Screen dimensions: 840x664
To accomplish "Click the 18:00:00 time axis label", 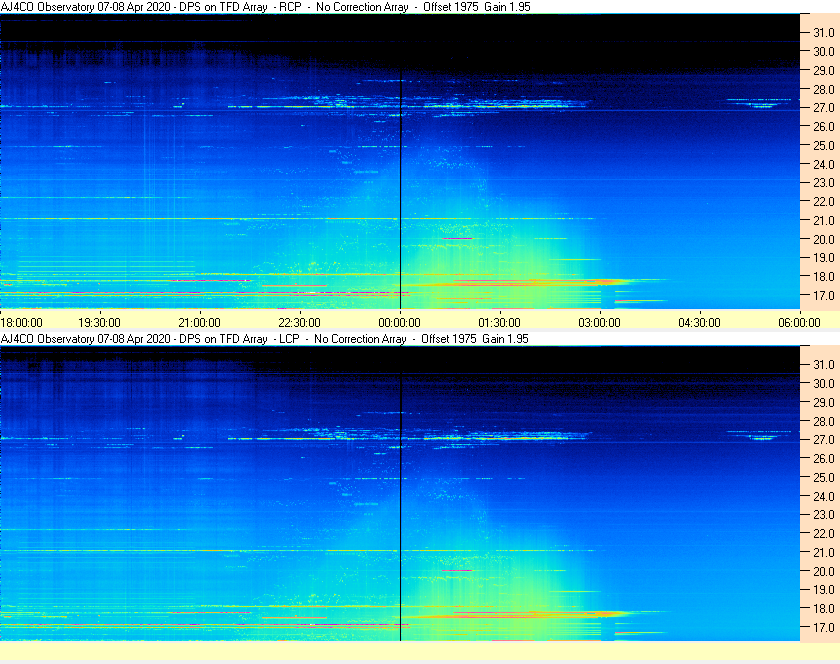I will (21, 323).
